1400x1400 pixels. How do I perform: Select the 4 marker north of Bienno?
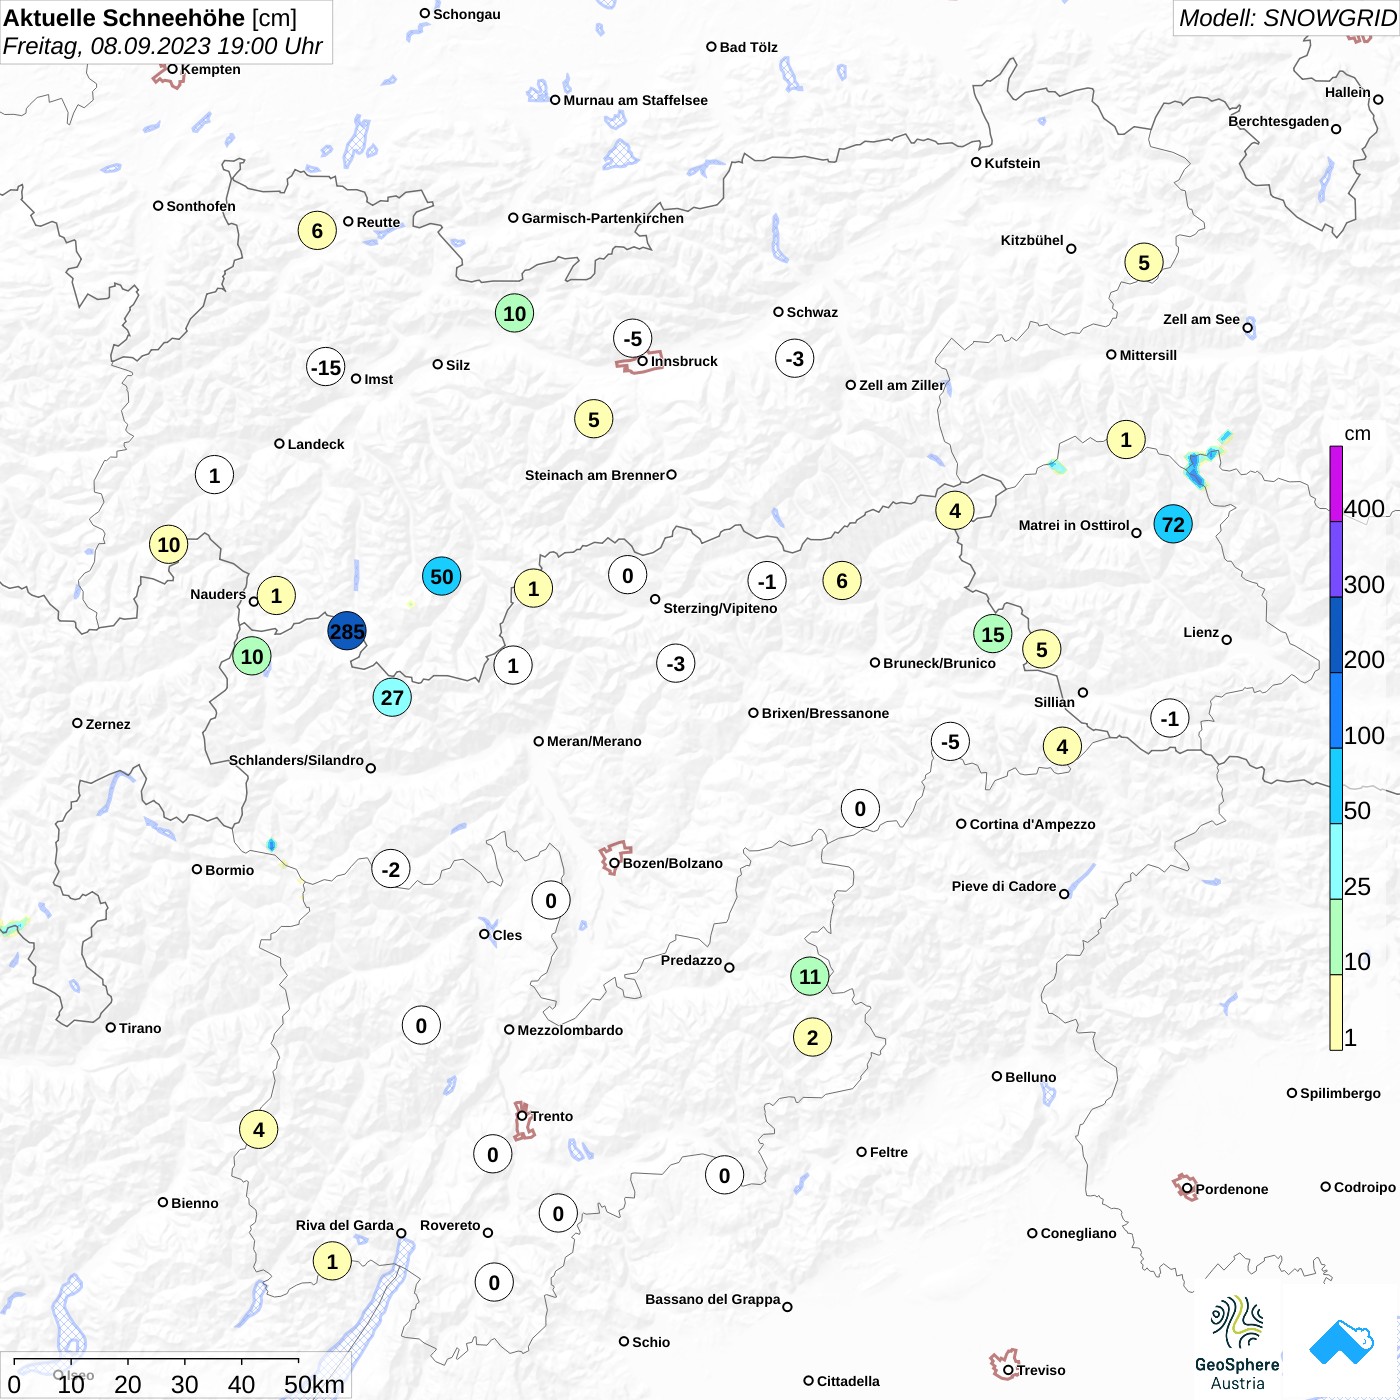pos(258,1130)
